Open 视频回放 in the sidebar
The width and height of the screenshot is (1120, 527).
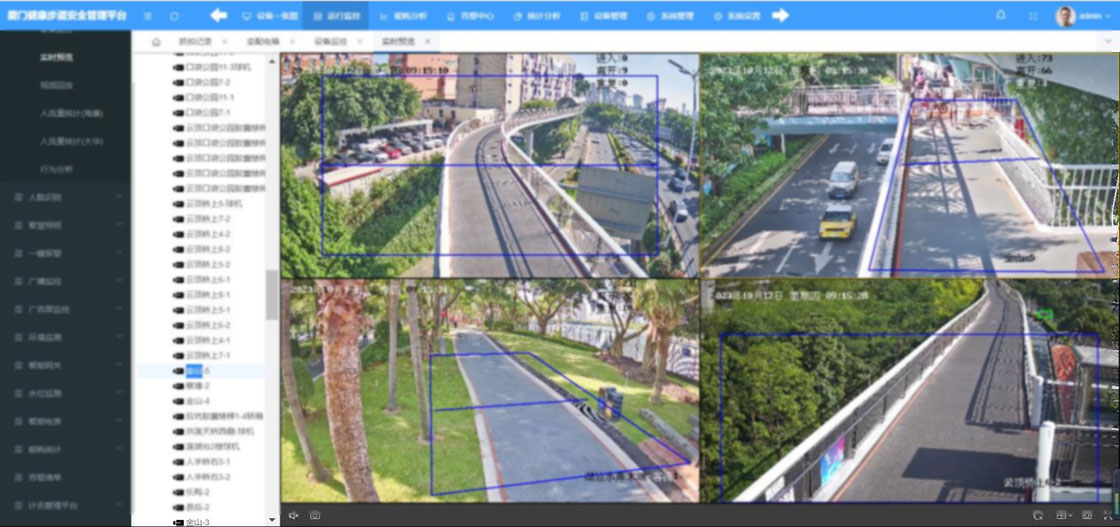pos(57,85)
